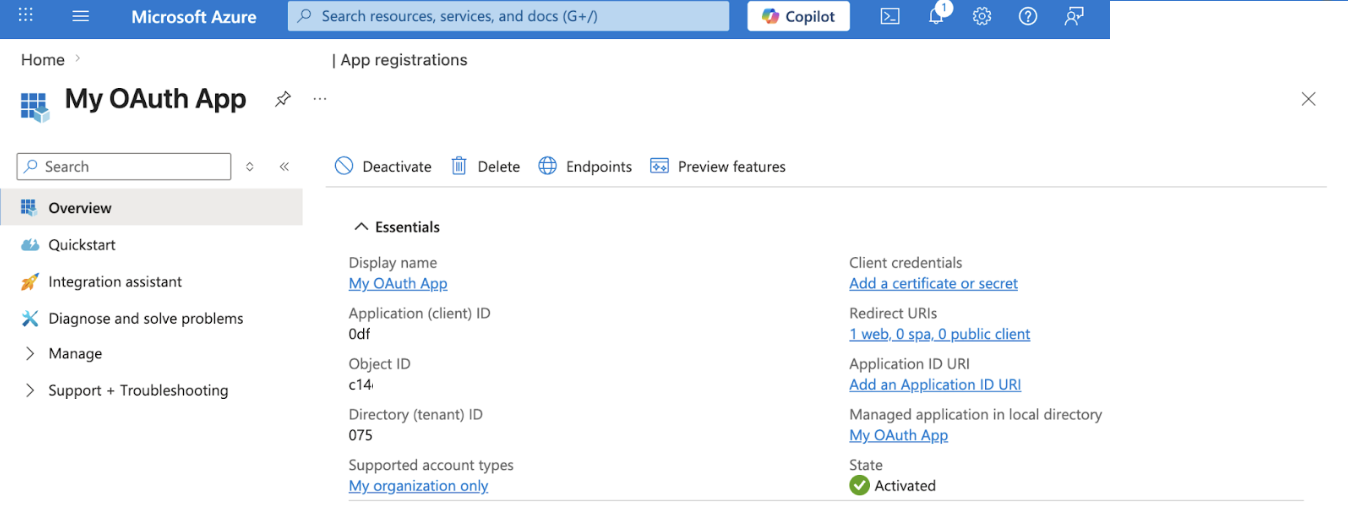Click Add an Application ID URI

point(936,385)
